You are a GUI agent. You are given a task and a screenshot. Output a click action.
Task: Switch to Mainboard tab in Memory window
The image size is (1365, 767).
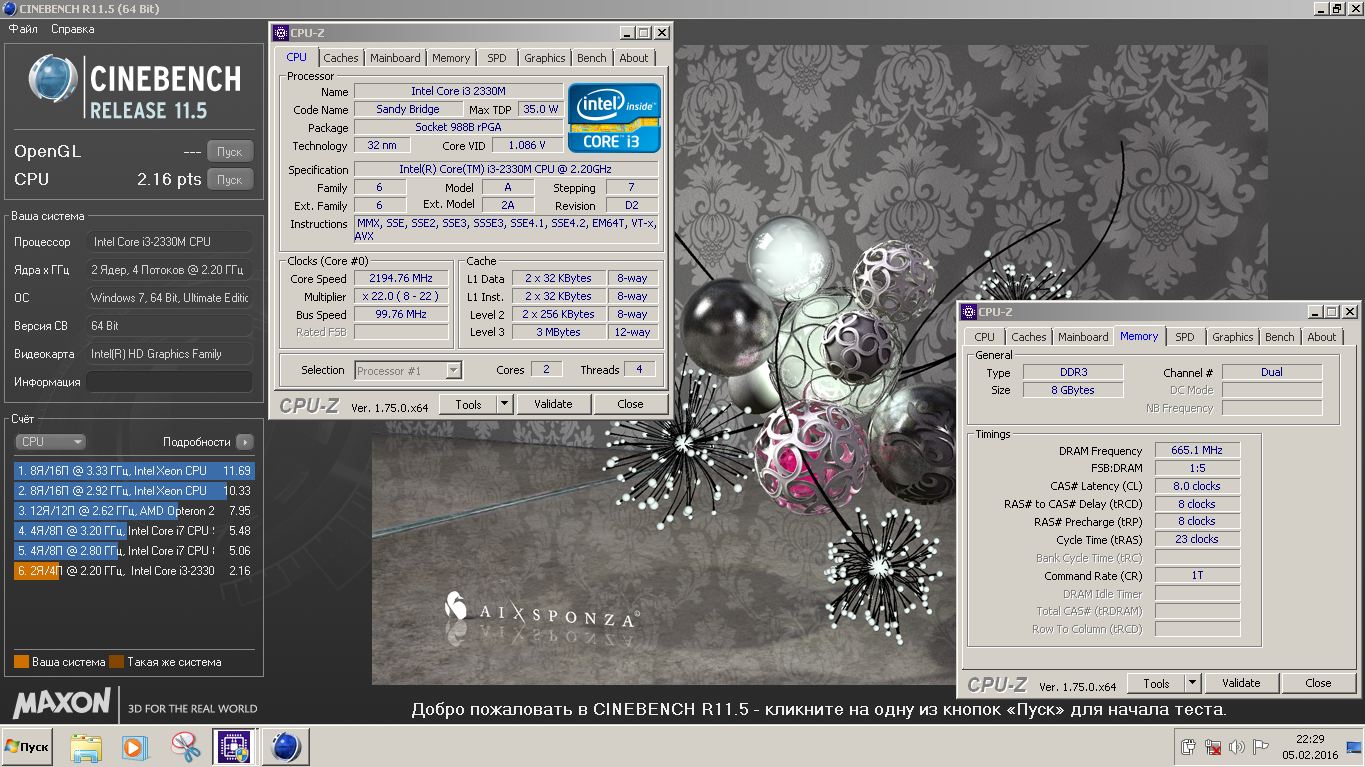click(1084, 337)
